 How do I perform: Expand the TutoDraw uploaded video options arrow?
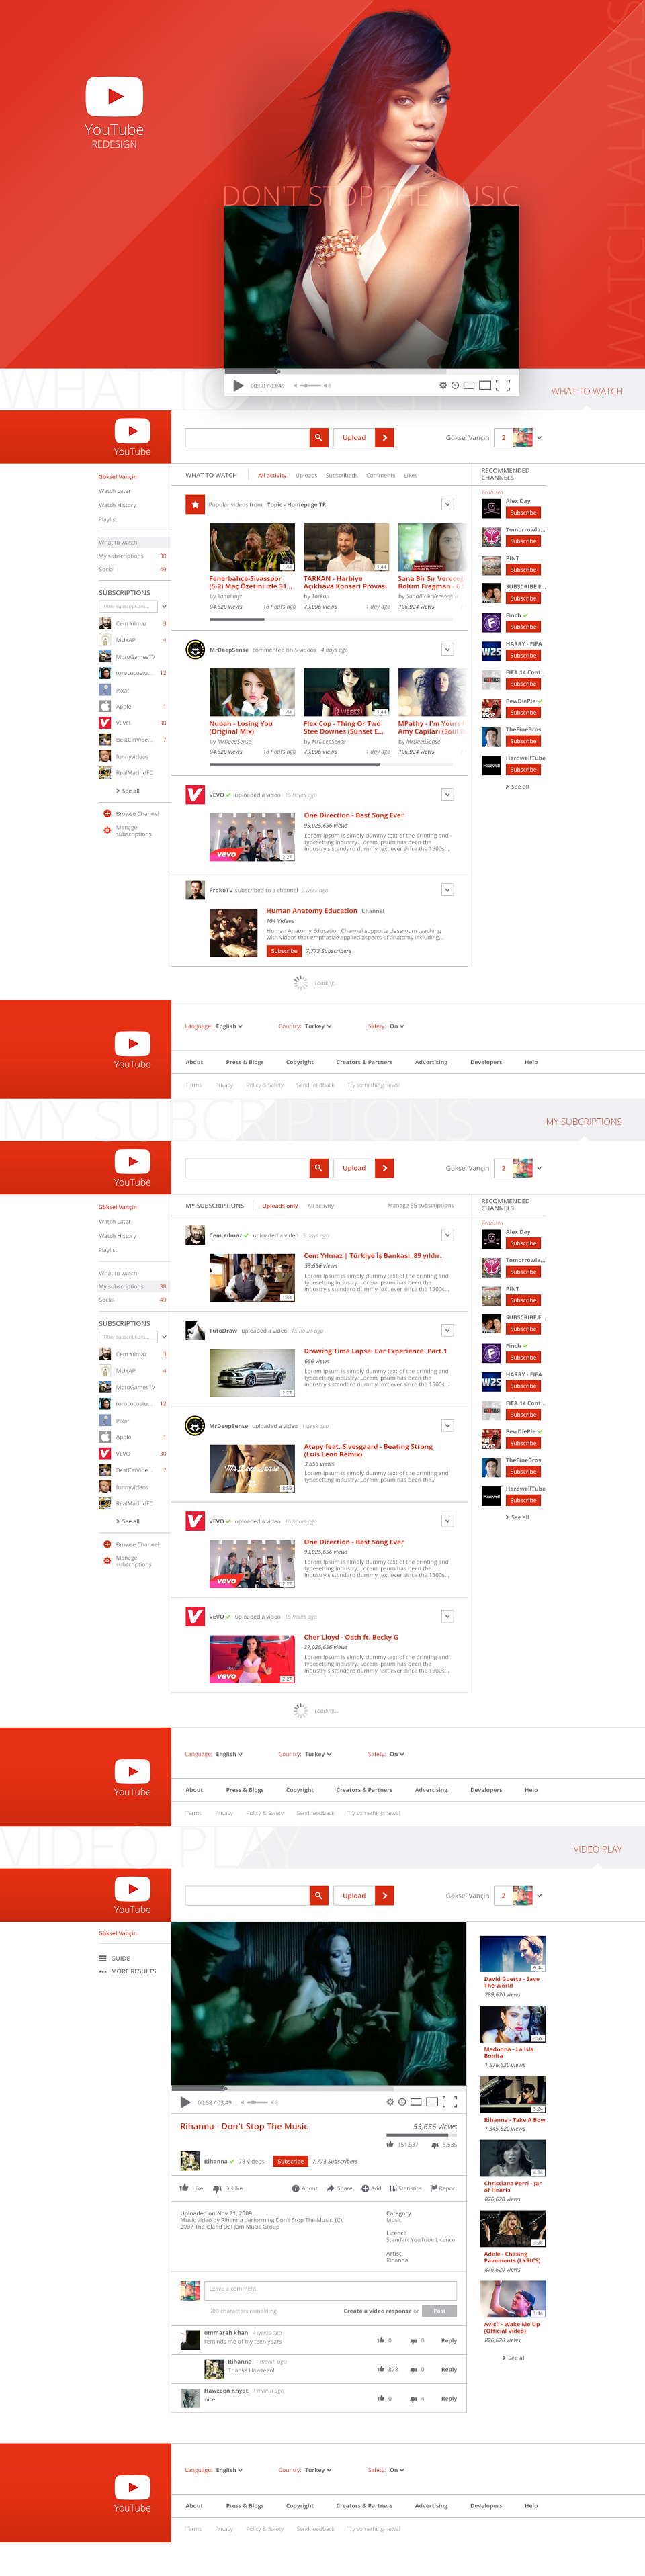448,1331
